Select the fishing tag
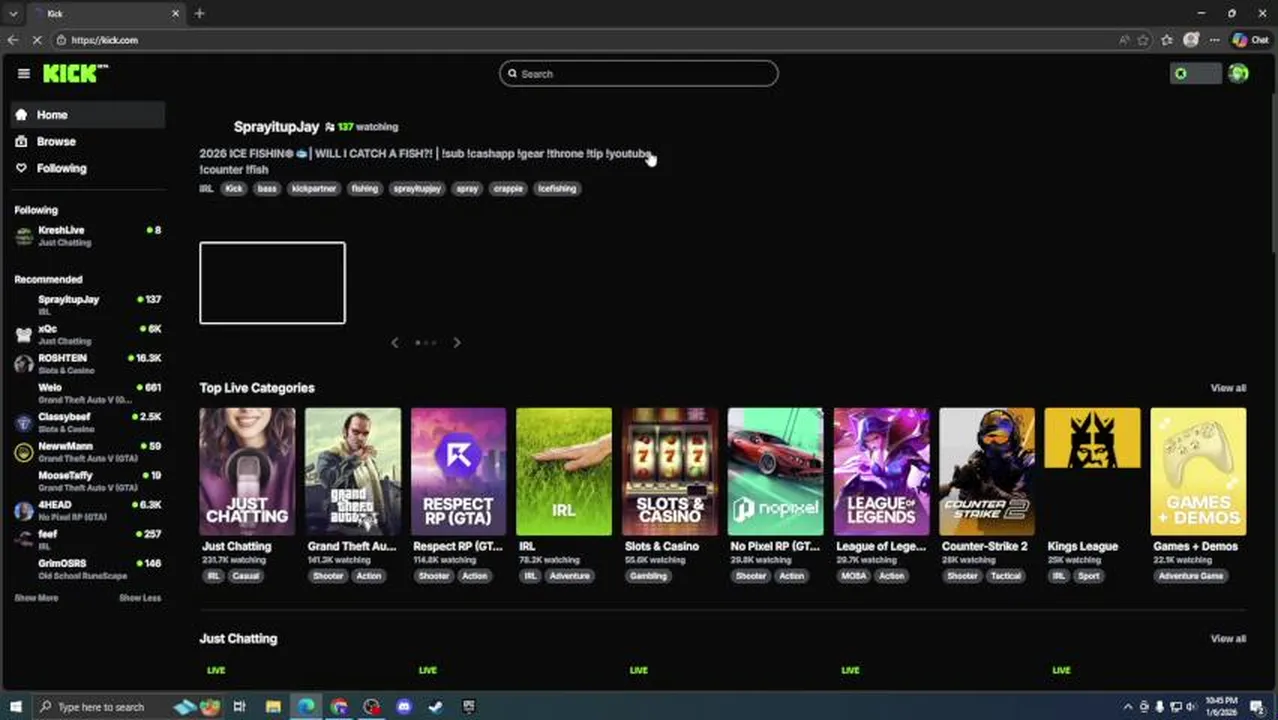1278x720 pixels. [365, 188]
